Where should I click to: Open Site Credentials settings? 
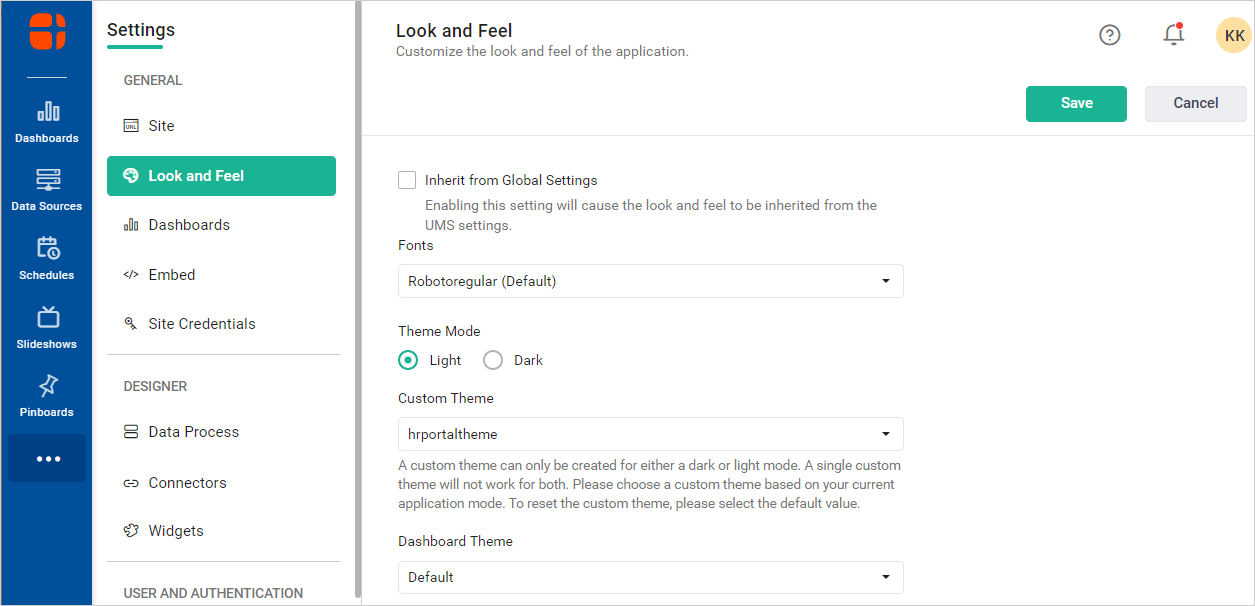point(201,324)
